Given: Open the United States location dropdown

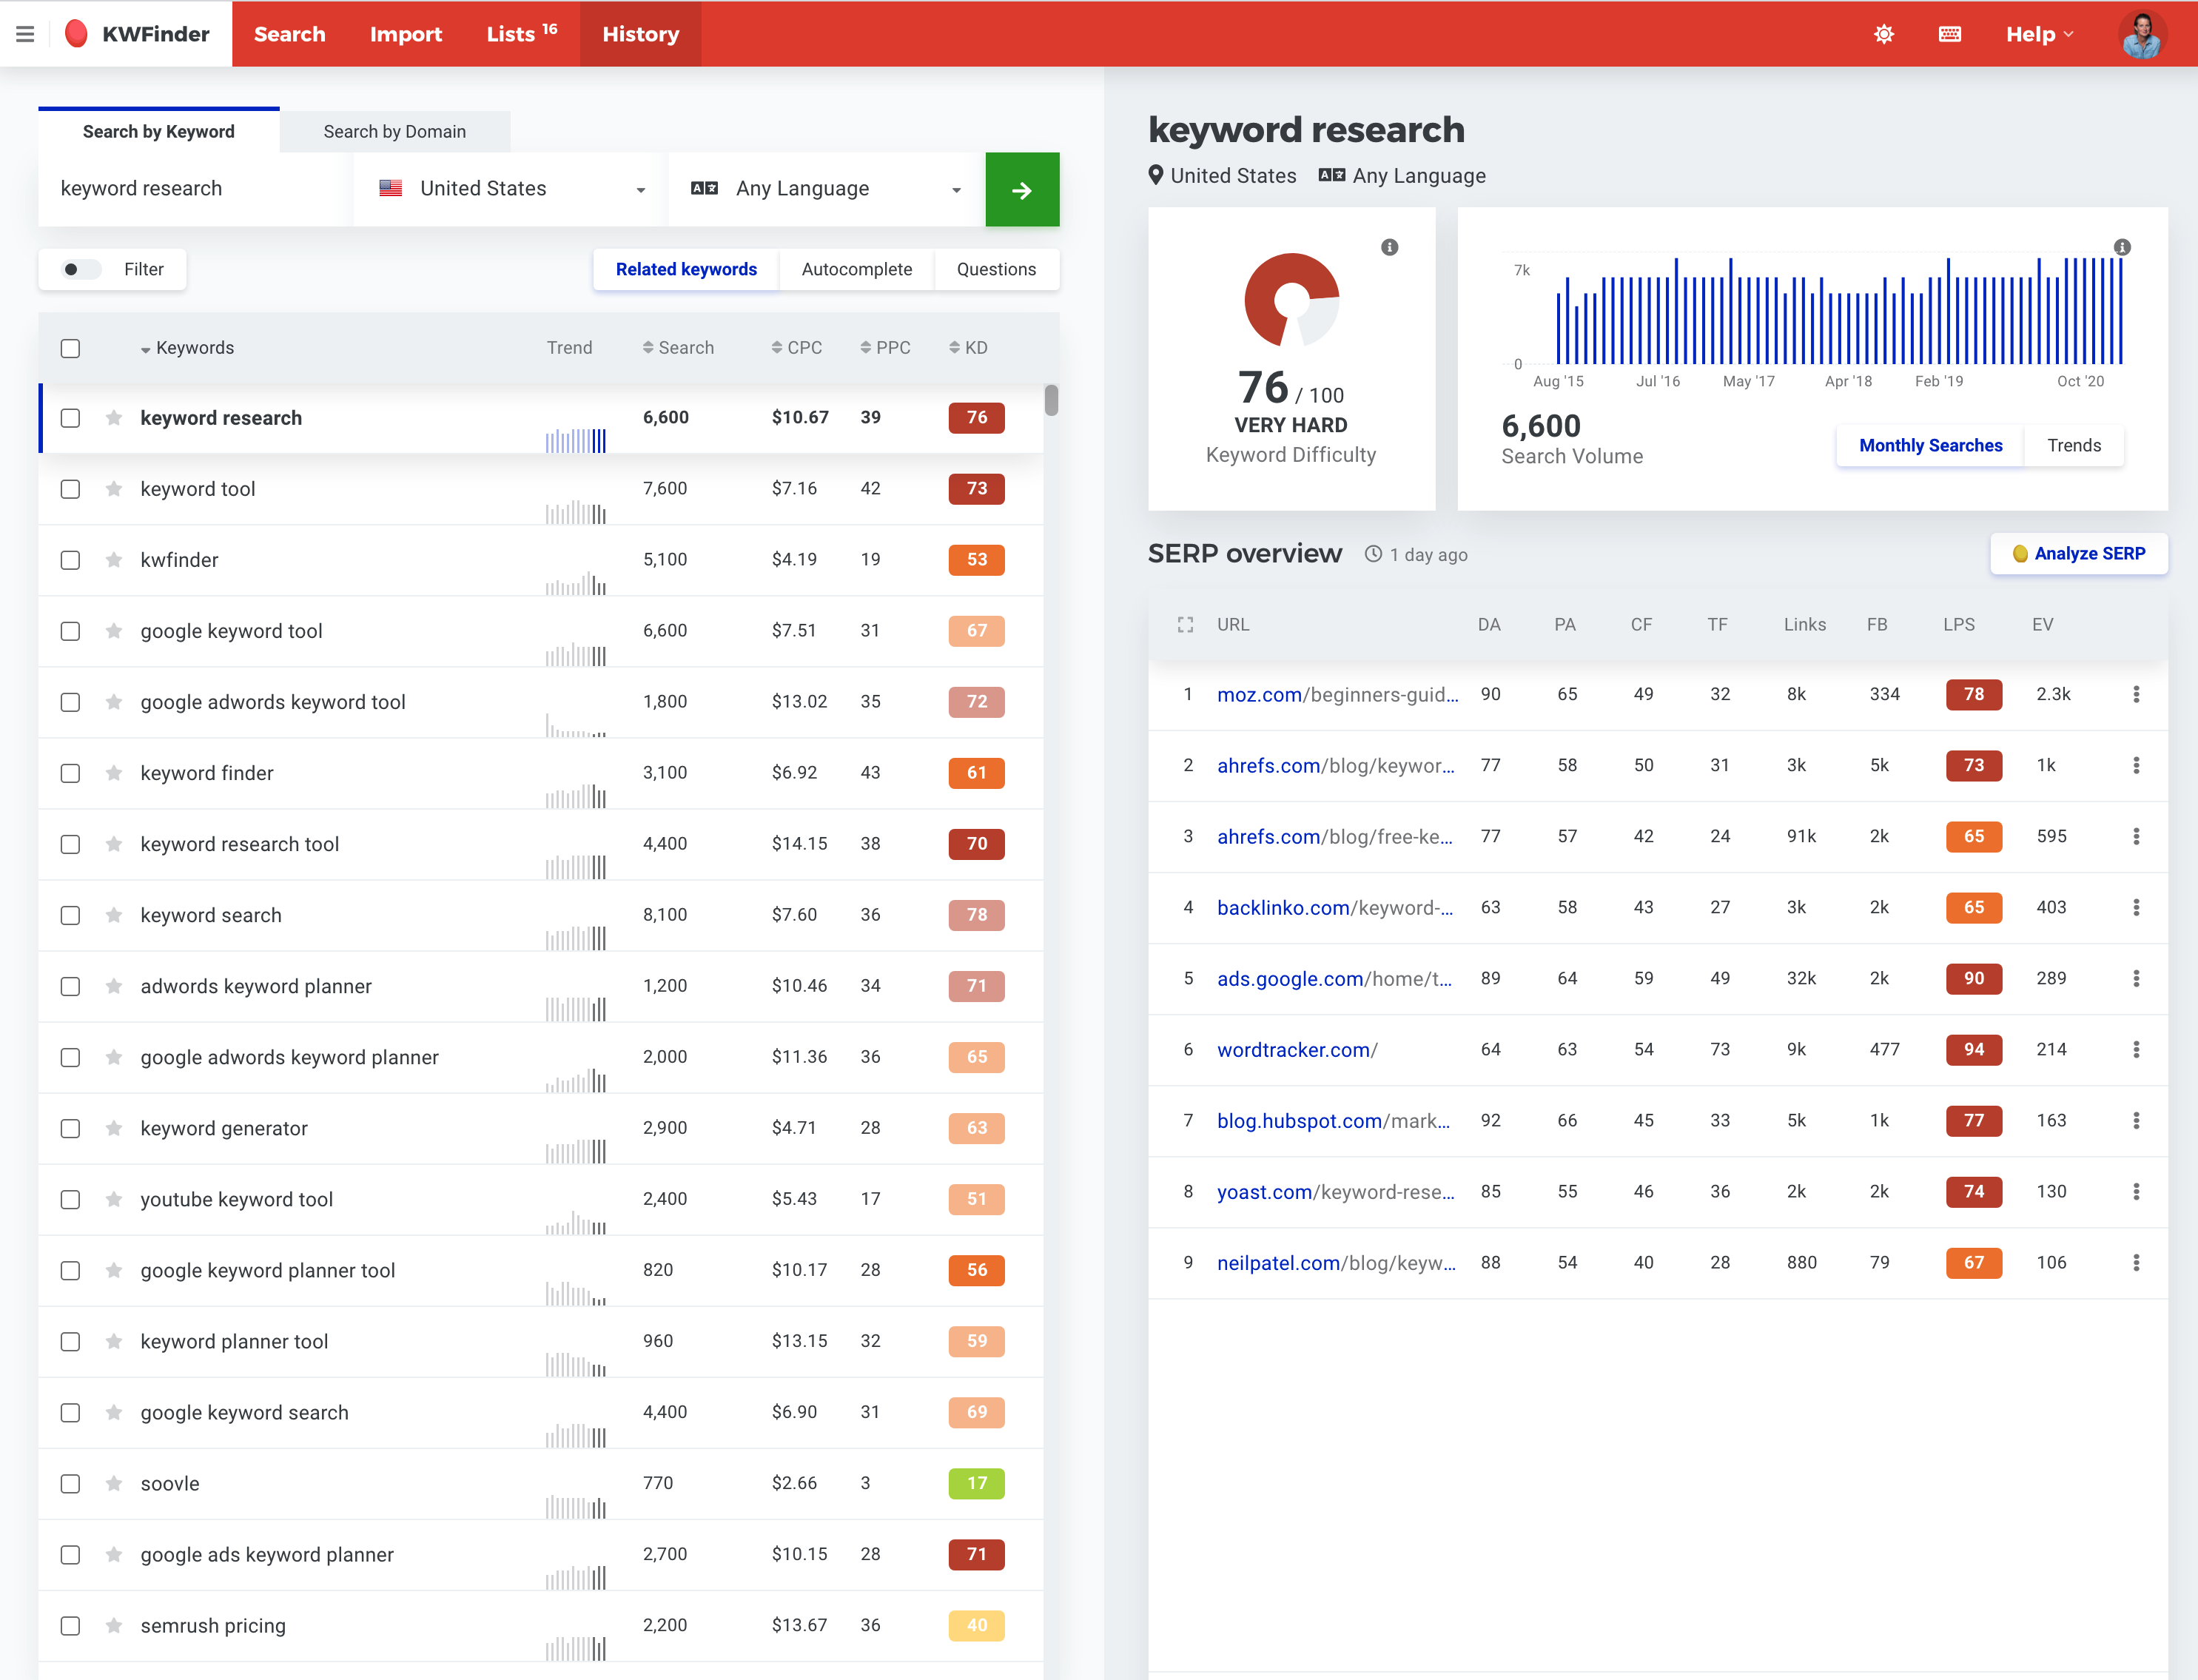Looking at the screenshot, I should [511, 189].
